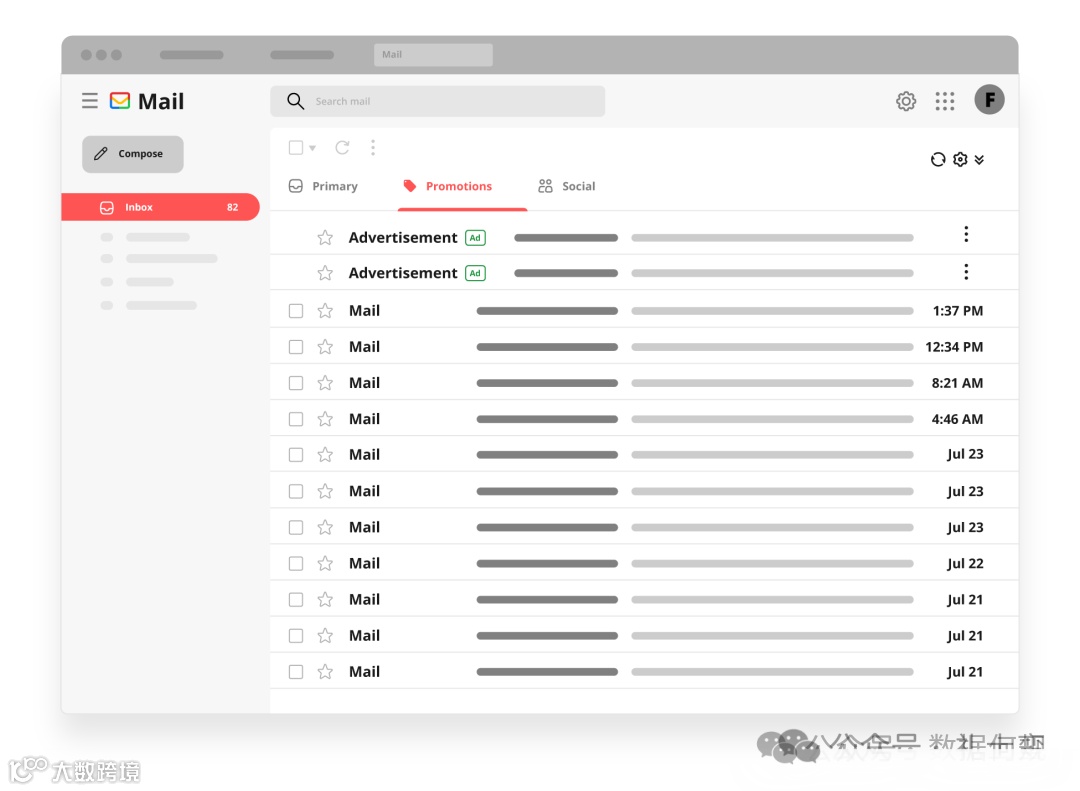
Task: Switch to the Primary tab
Action: (323, 186)
